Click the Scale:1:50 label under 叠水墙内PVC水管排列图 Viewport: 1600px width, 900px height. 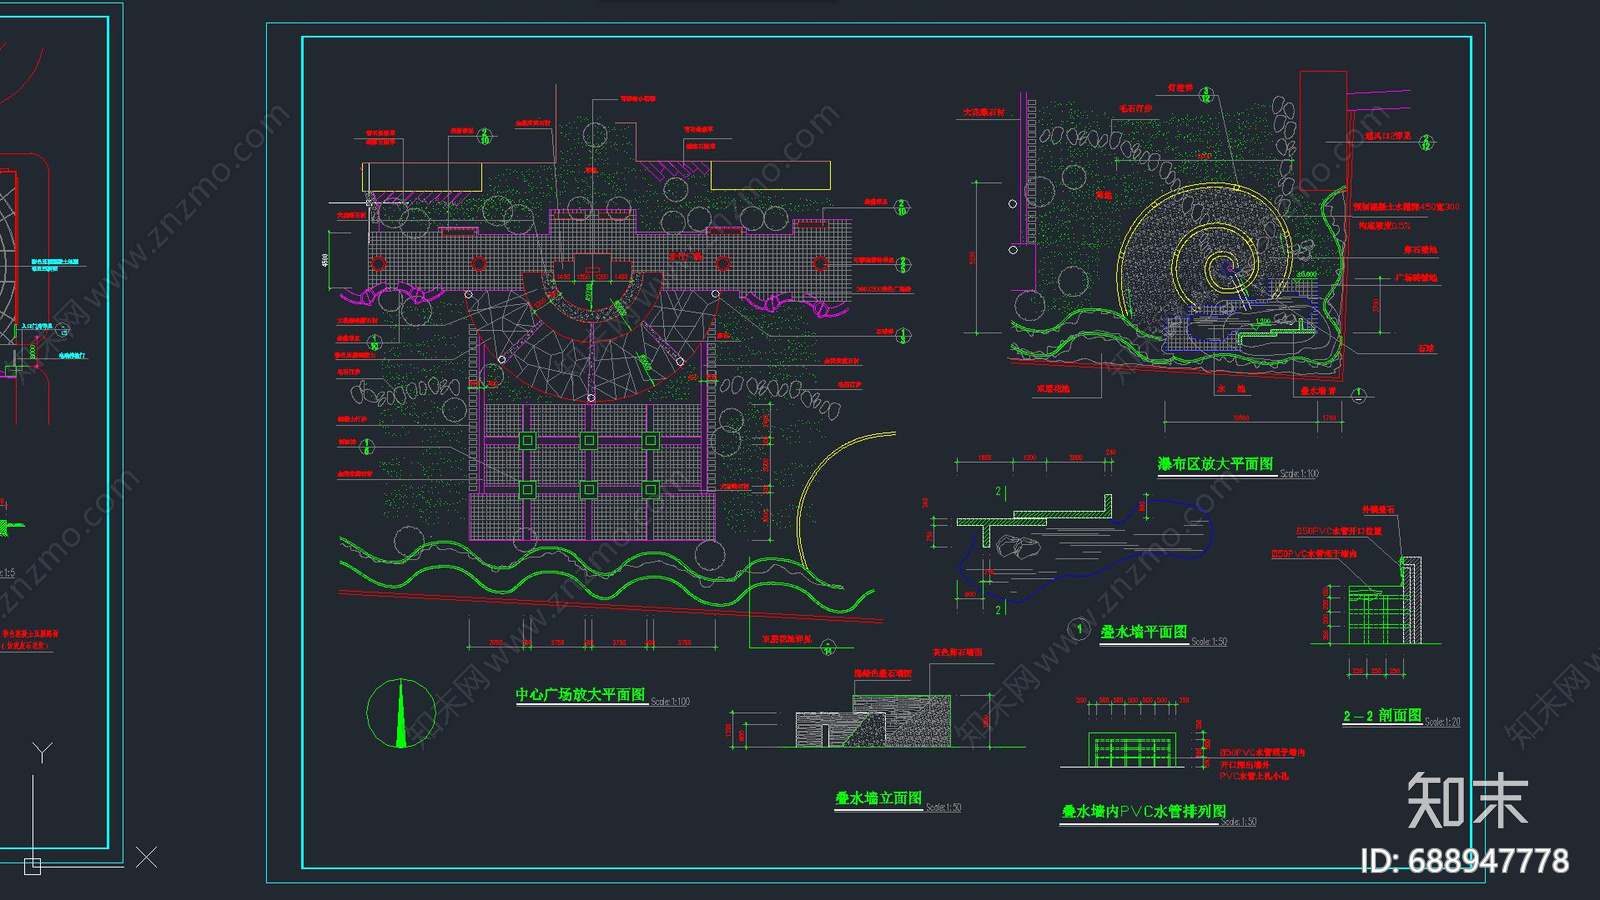point(1239,822)
